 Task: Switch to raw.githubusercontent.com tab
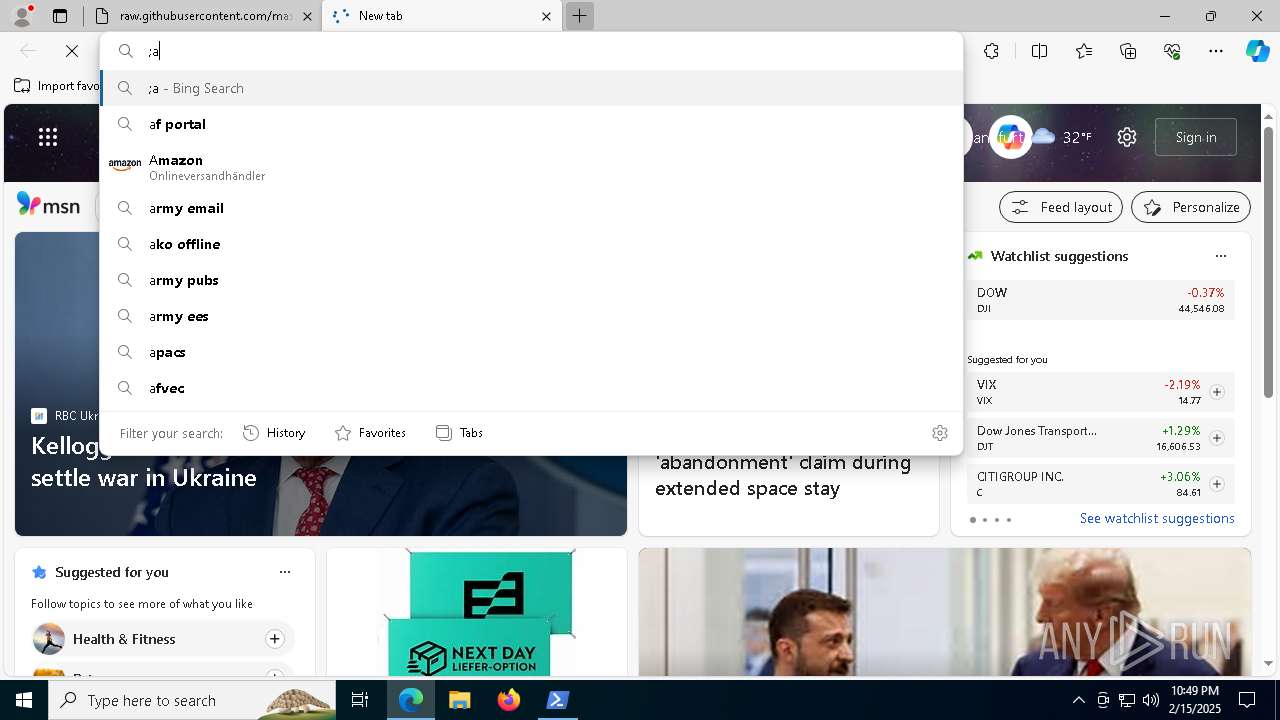(203, 16)
